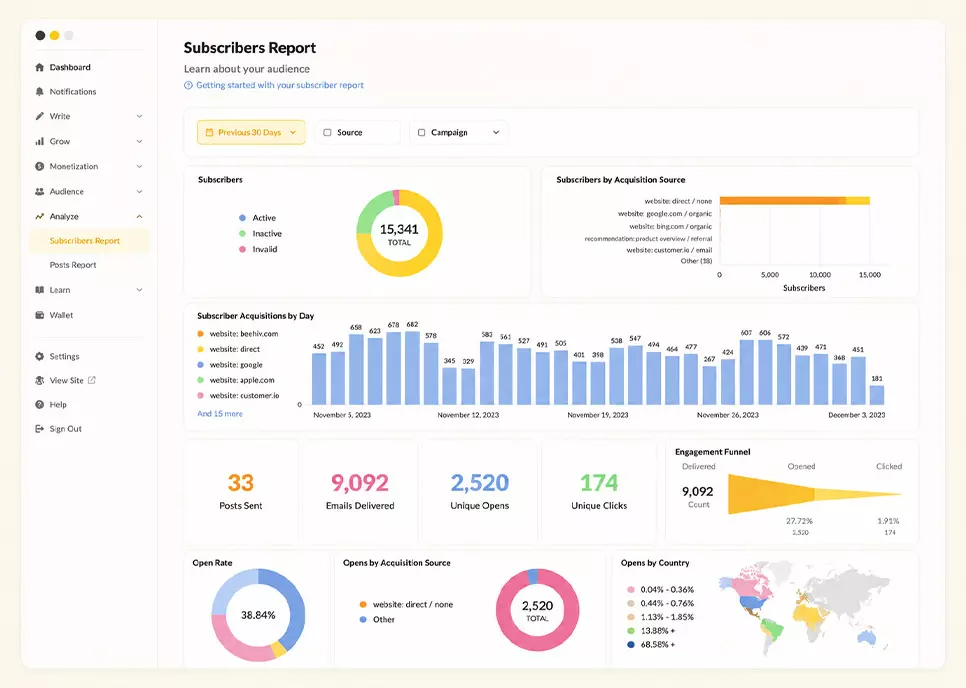Open the Subscribers Report menu item
Image resolution: width=966 pixels, height=688 pixels.
pyautogui.click(x=89, y=241)
